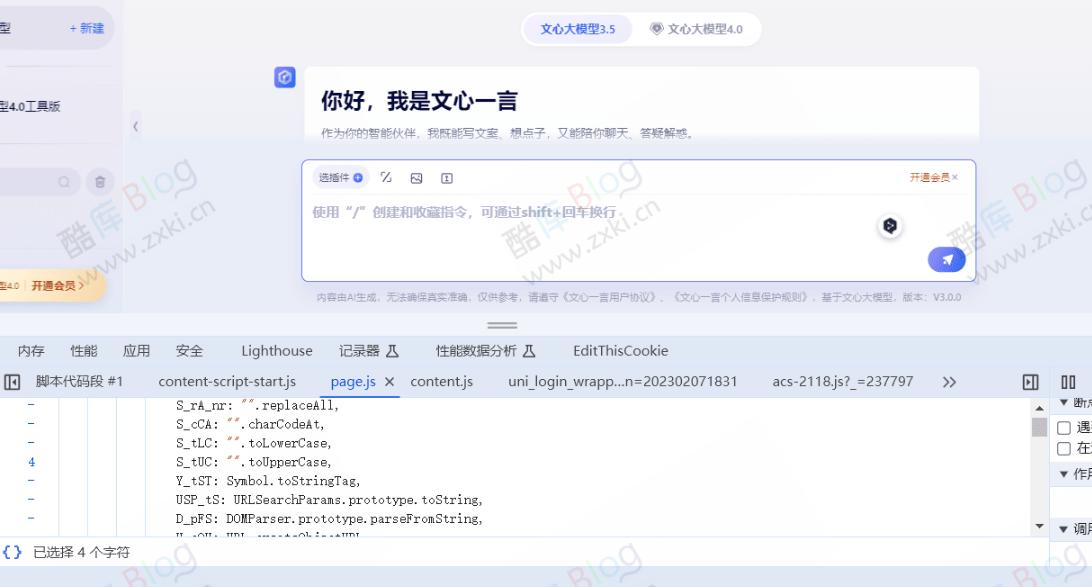Enable the first breakpoint checkbox in the debugger sidebar
This screenshot has height=587, width=1092.
1064,426
